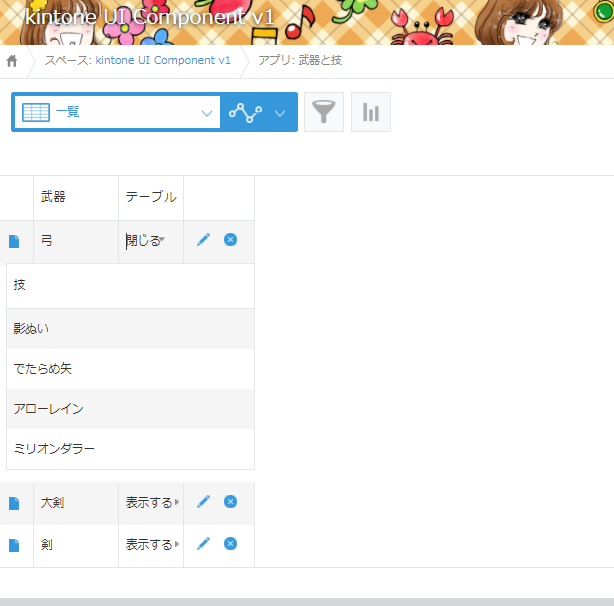Open the 一覧 view selector dropdown

coord(117,112)
